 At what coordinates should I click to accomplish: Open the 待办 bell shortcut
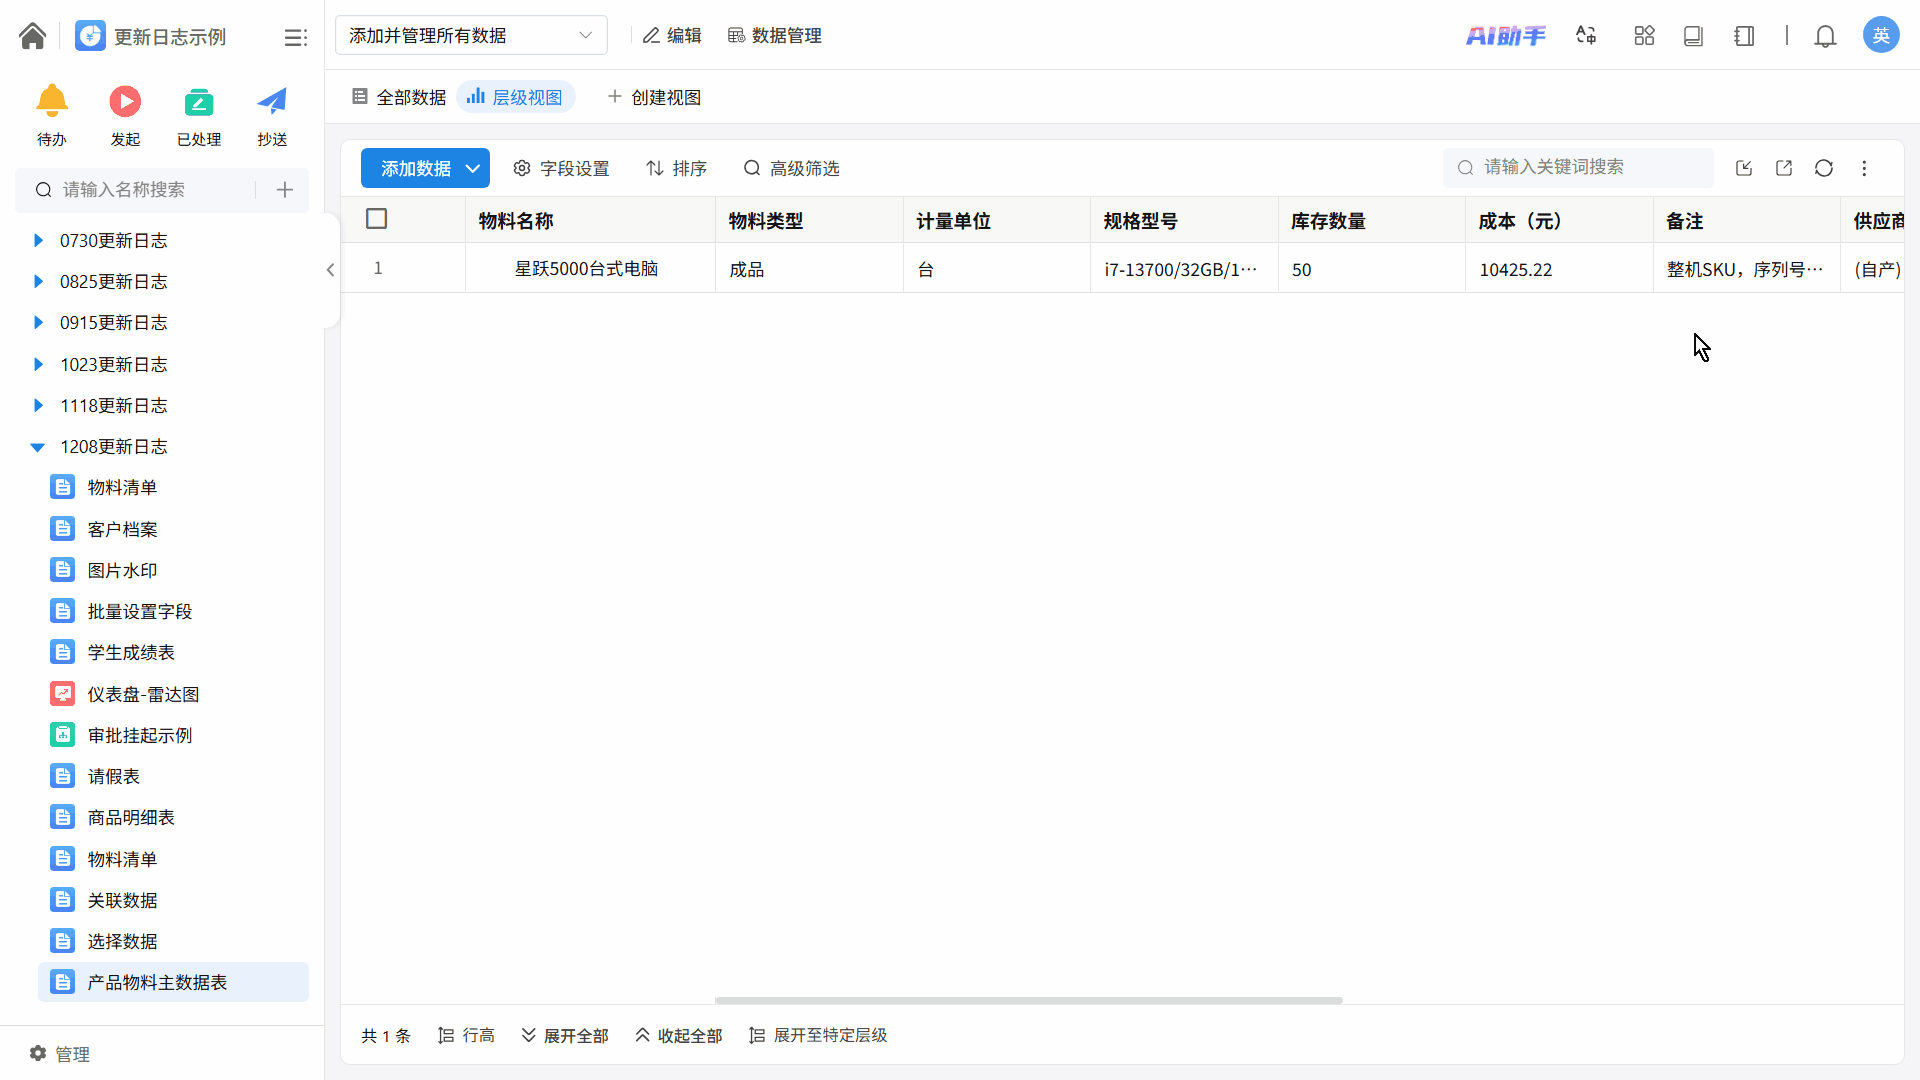tap(52, 102)
